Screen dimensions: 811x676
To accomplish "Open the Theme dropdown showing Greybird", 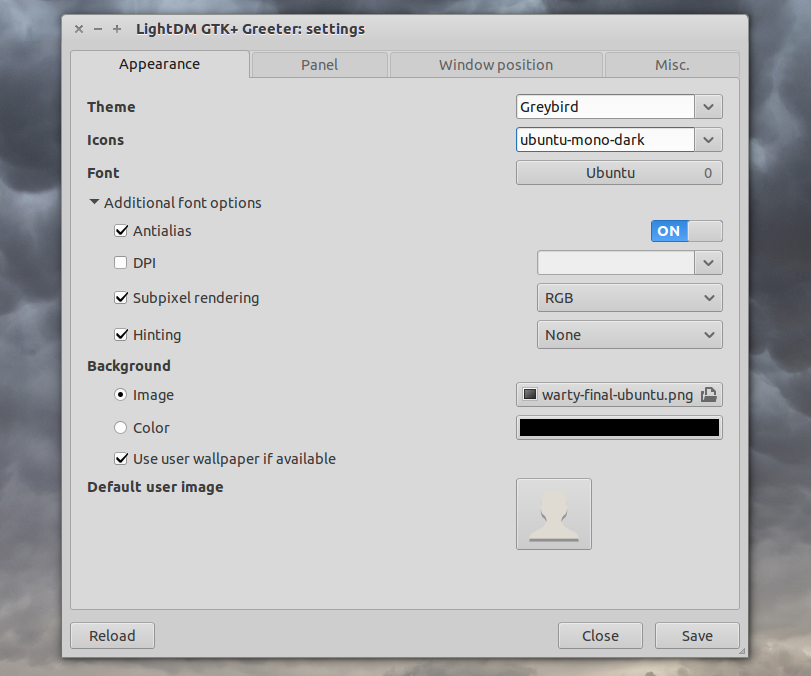I will coord(709,106).
